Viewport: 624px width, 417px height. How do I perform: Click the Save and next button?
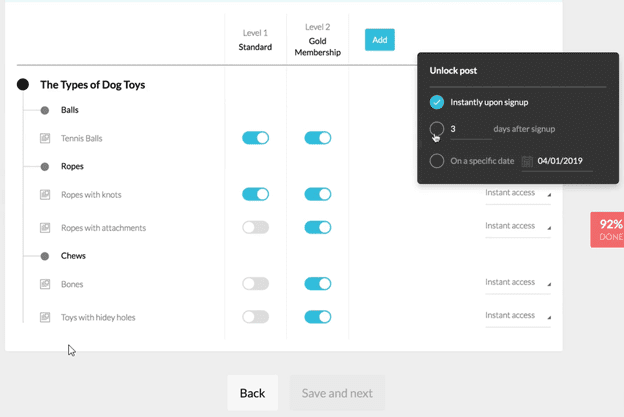tap(337, 393)
